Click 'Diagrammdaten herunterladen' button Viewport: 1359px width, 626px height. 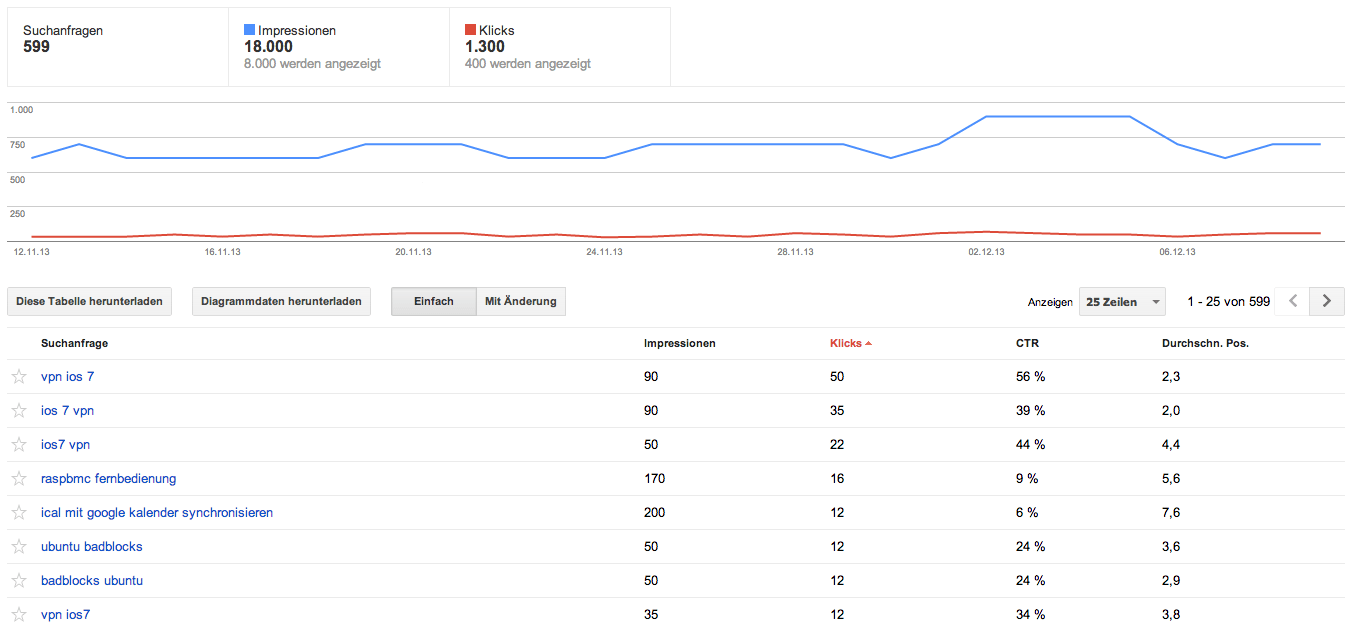(x=281, y=301)
